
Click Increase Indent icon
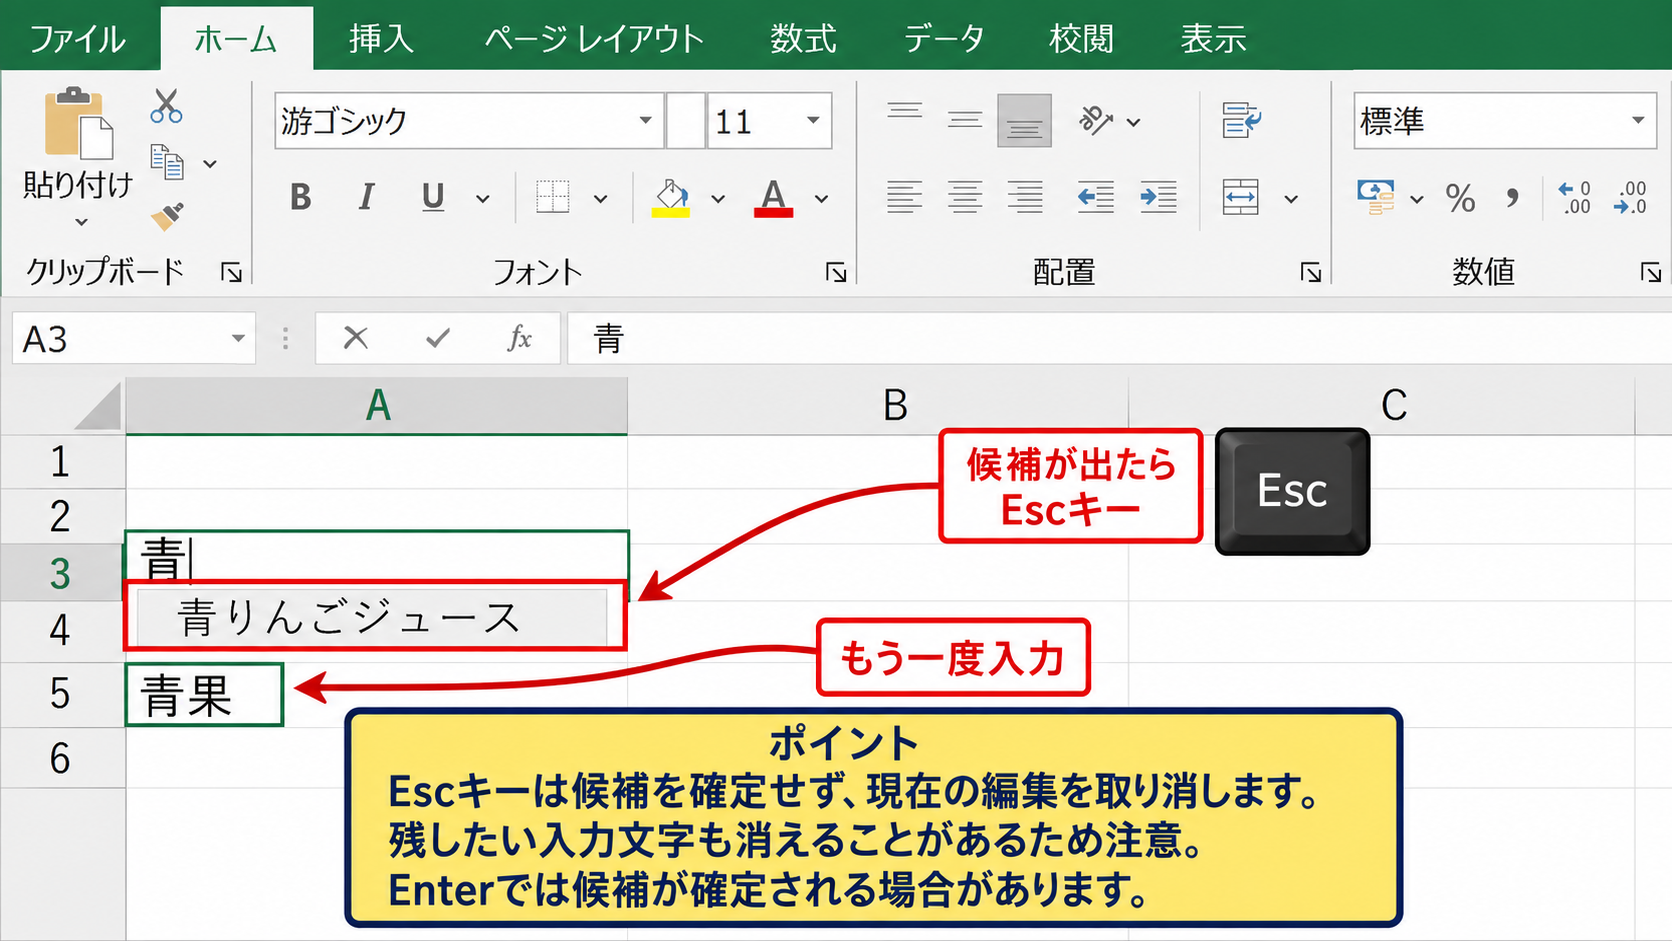pos(1158,197)
